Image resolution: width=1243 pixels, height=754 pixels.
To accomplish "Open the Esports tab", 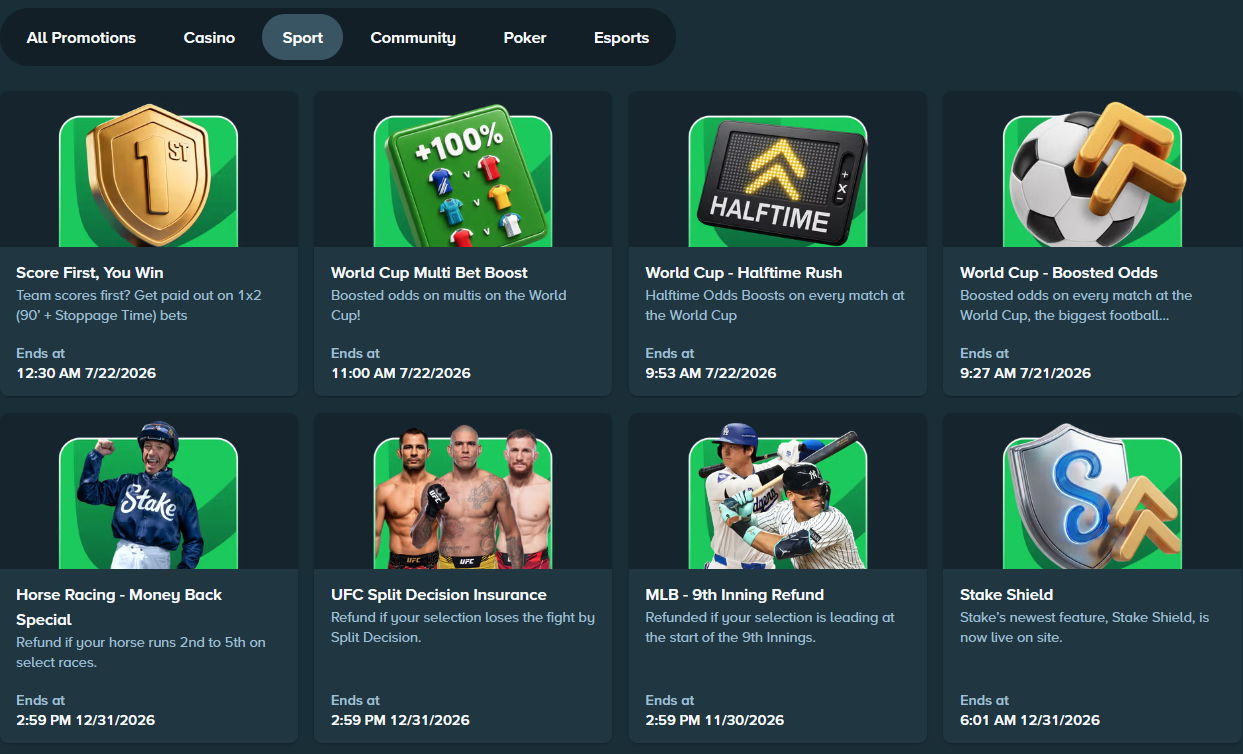I will [621, 38].
